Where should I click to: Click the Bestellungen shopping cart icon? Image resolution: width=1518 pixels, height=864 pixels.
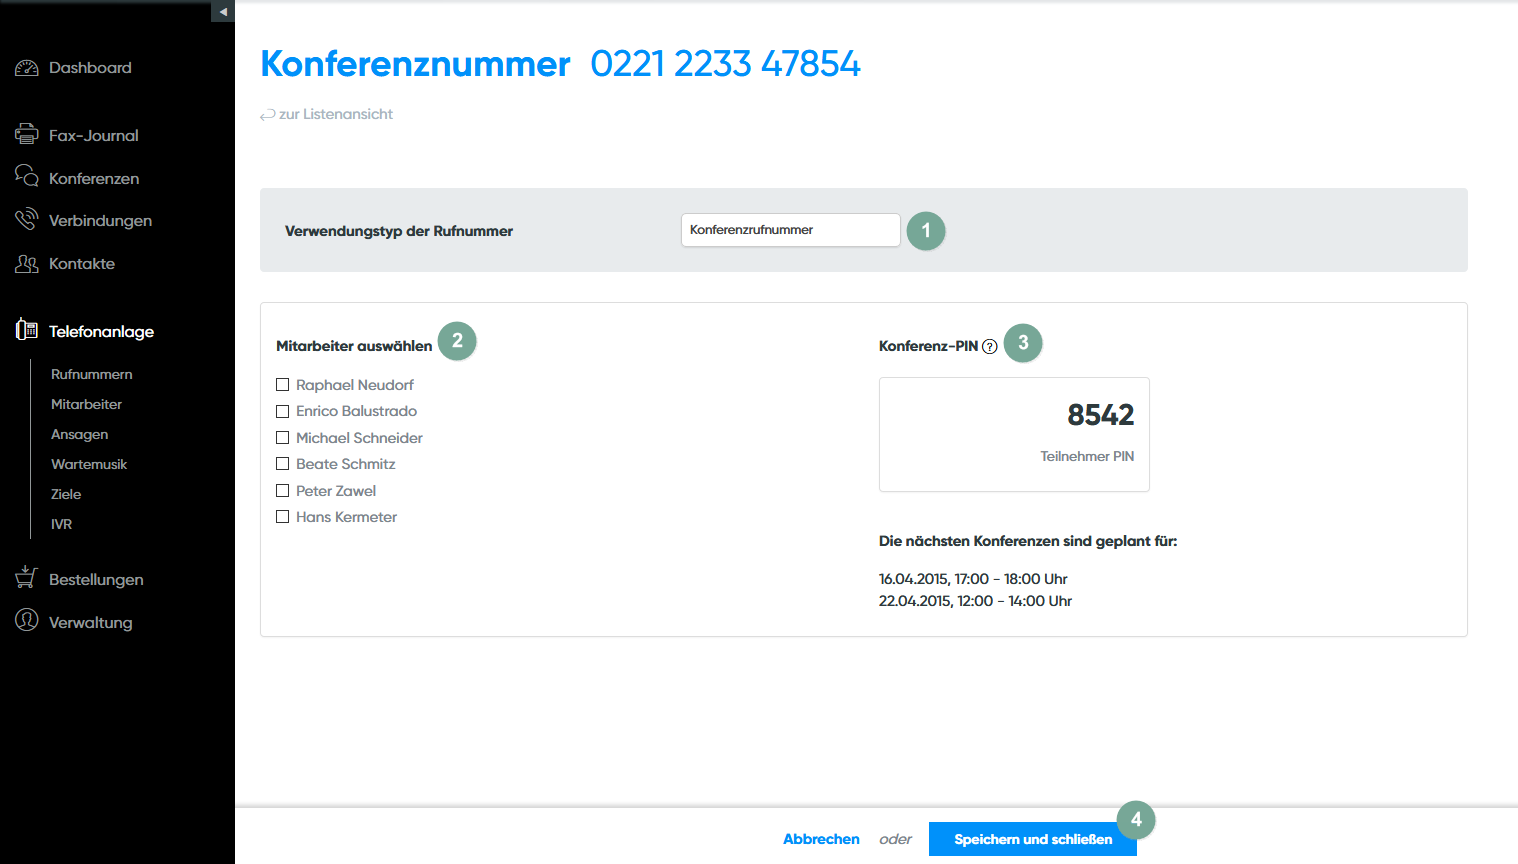pos(27,577)
